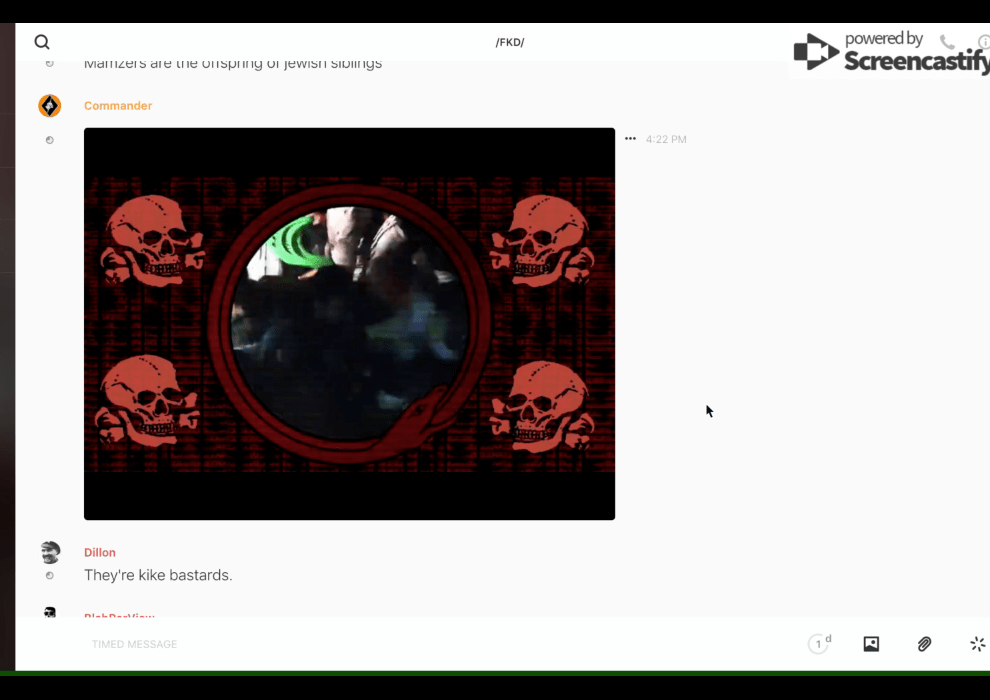Viewport: 990px width, 700px height.
Task: Click status dot below Commander's avatar
Action: click(x=49, y=140)
